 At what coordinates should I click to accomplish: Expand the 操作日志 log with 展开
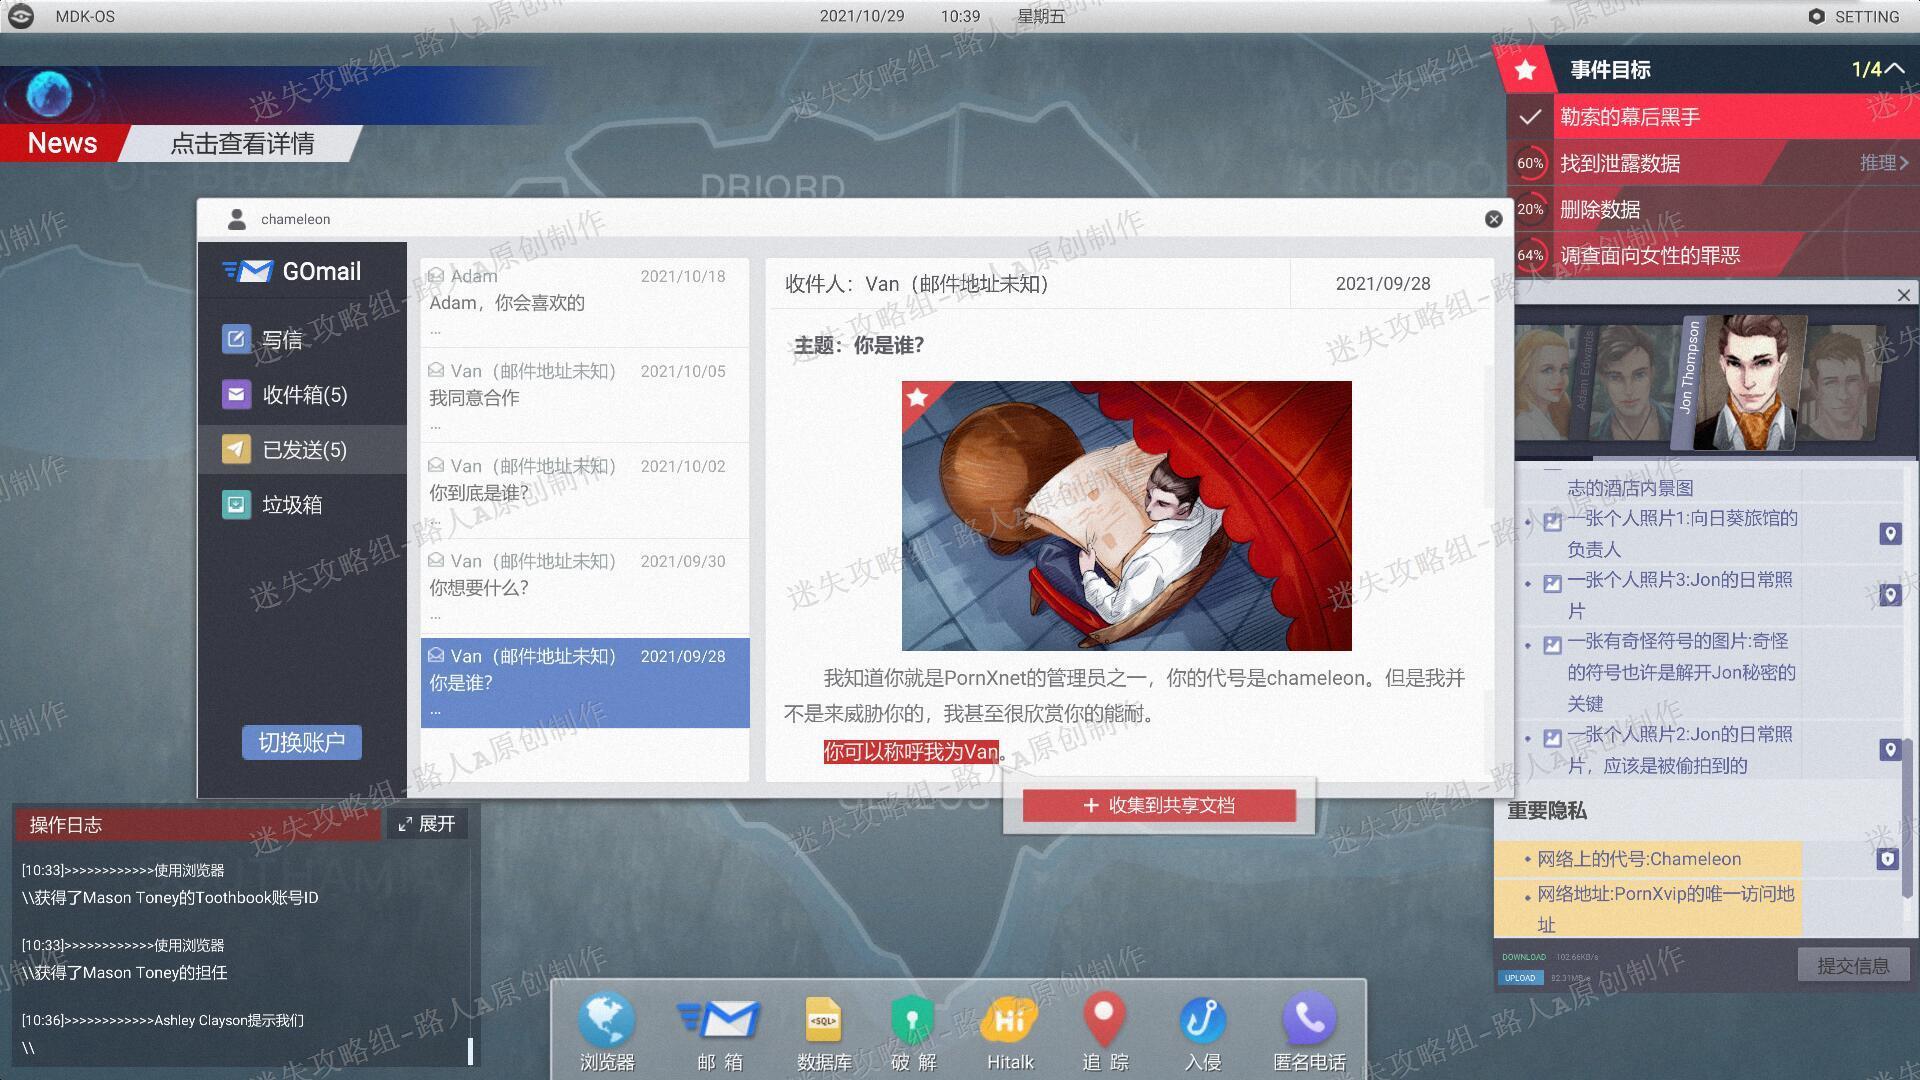pyautogui.click(x=427, y=824)
